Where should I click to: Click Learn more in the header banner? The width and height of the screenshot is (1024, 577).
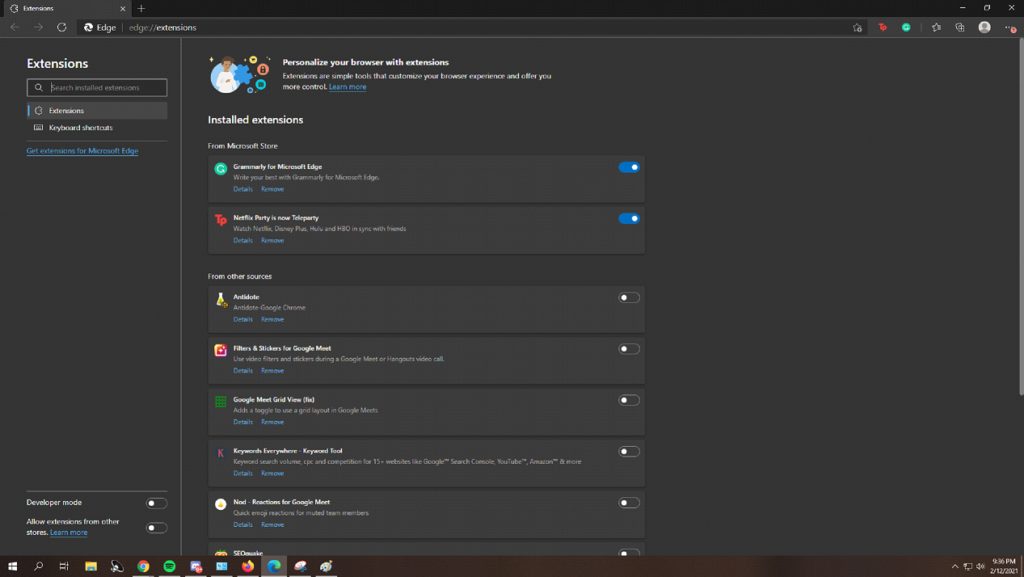[x=347, y=87]
